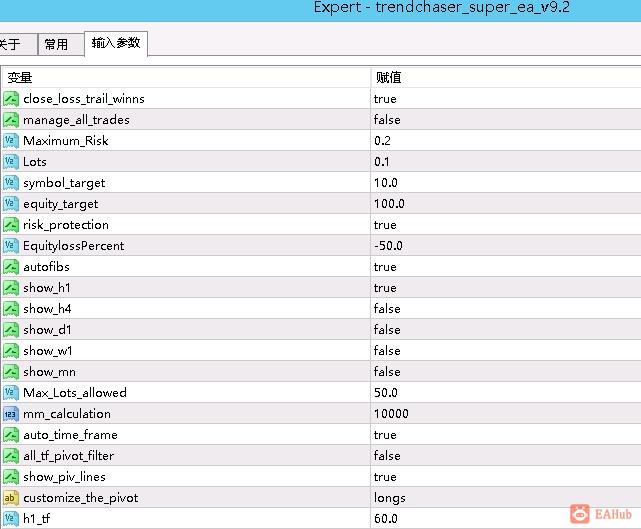The width and height of the screenshot is (641, 529).
Task: Click the 变量 column header
Action: (186, 77)
